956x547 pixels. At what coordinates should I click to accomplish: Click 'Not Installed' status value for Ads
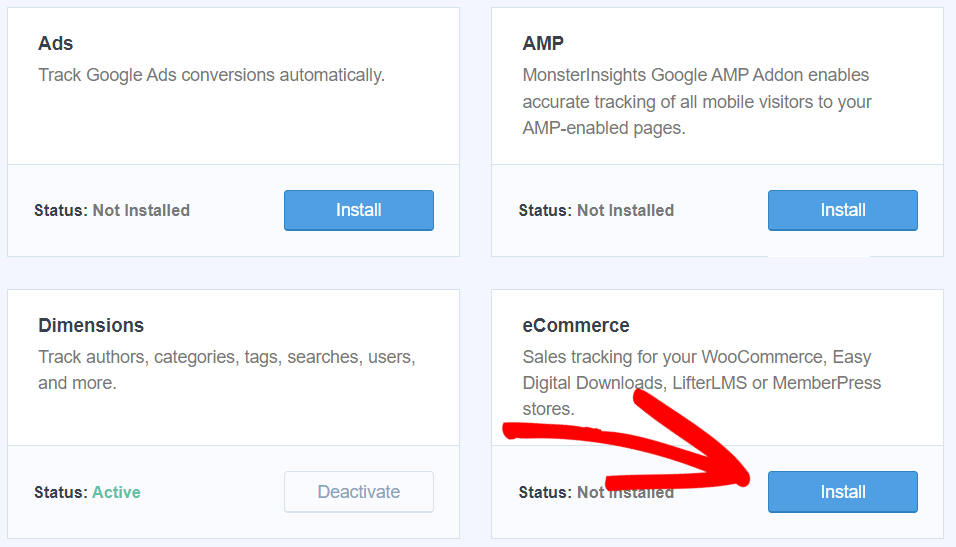[x=141, y=210]
